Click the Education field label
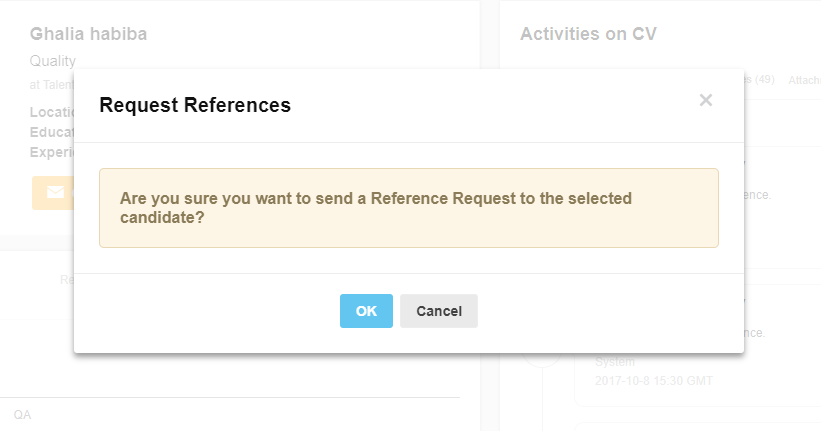This screenshot has height=431, width=821. click(52, 132)
